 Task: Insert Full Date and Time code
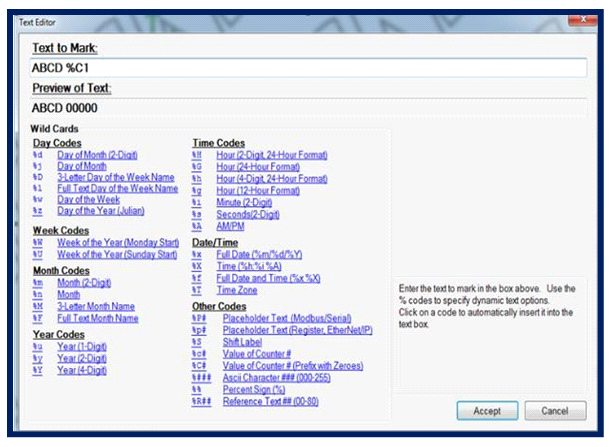click(x=267, y=278)
